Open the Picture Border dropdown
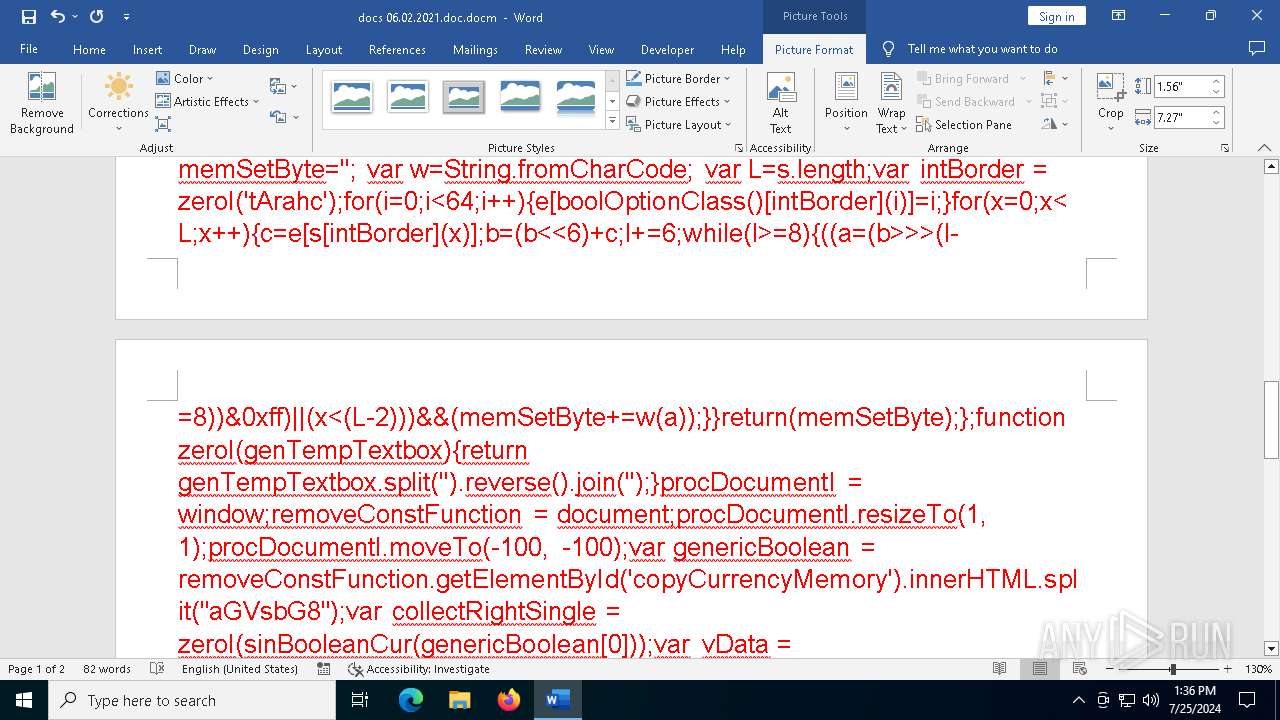Screen dimensions: 1280x720 point(679,78)
